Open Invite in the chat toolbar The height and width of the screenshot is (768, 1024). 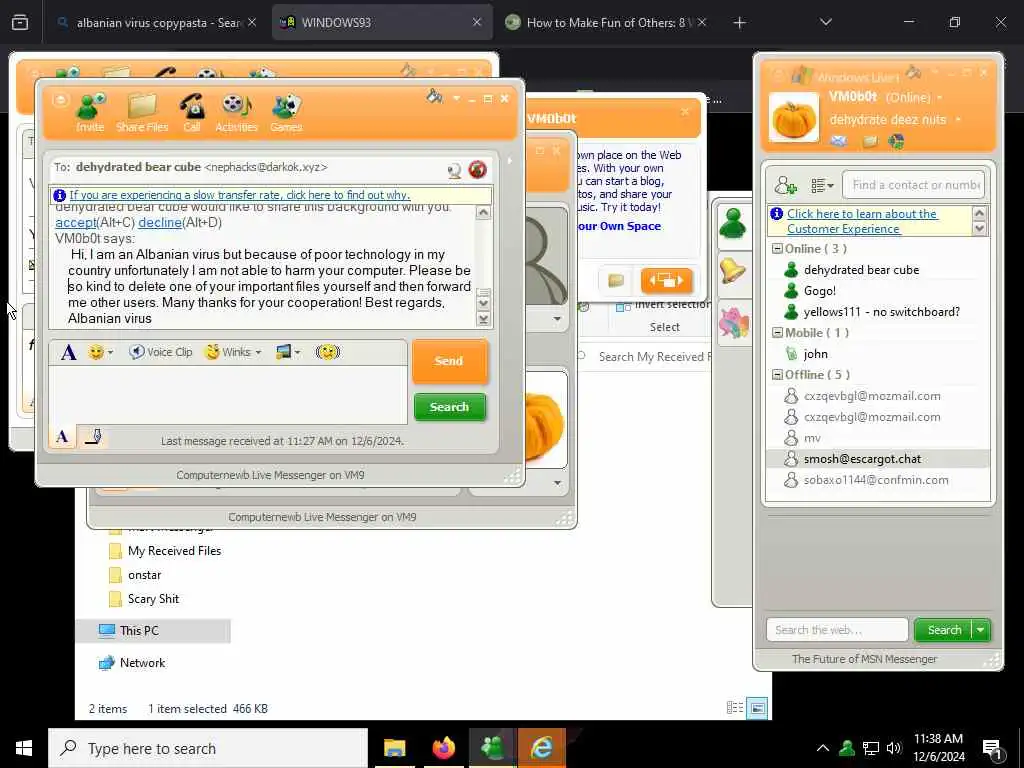pyautogui.click(x=90, y=112)
